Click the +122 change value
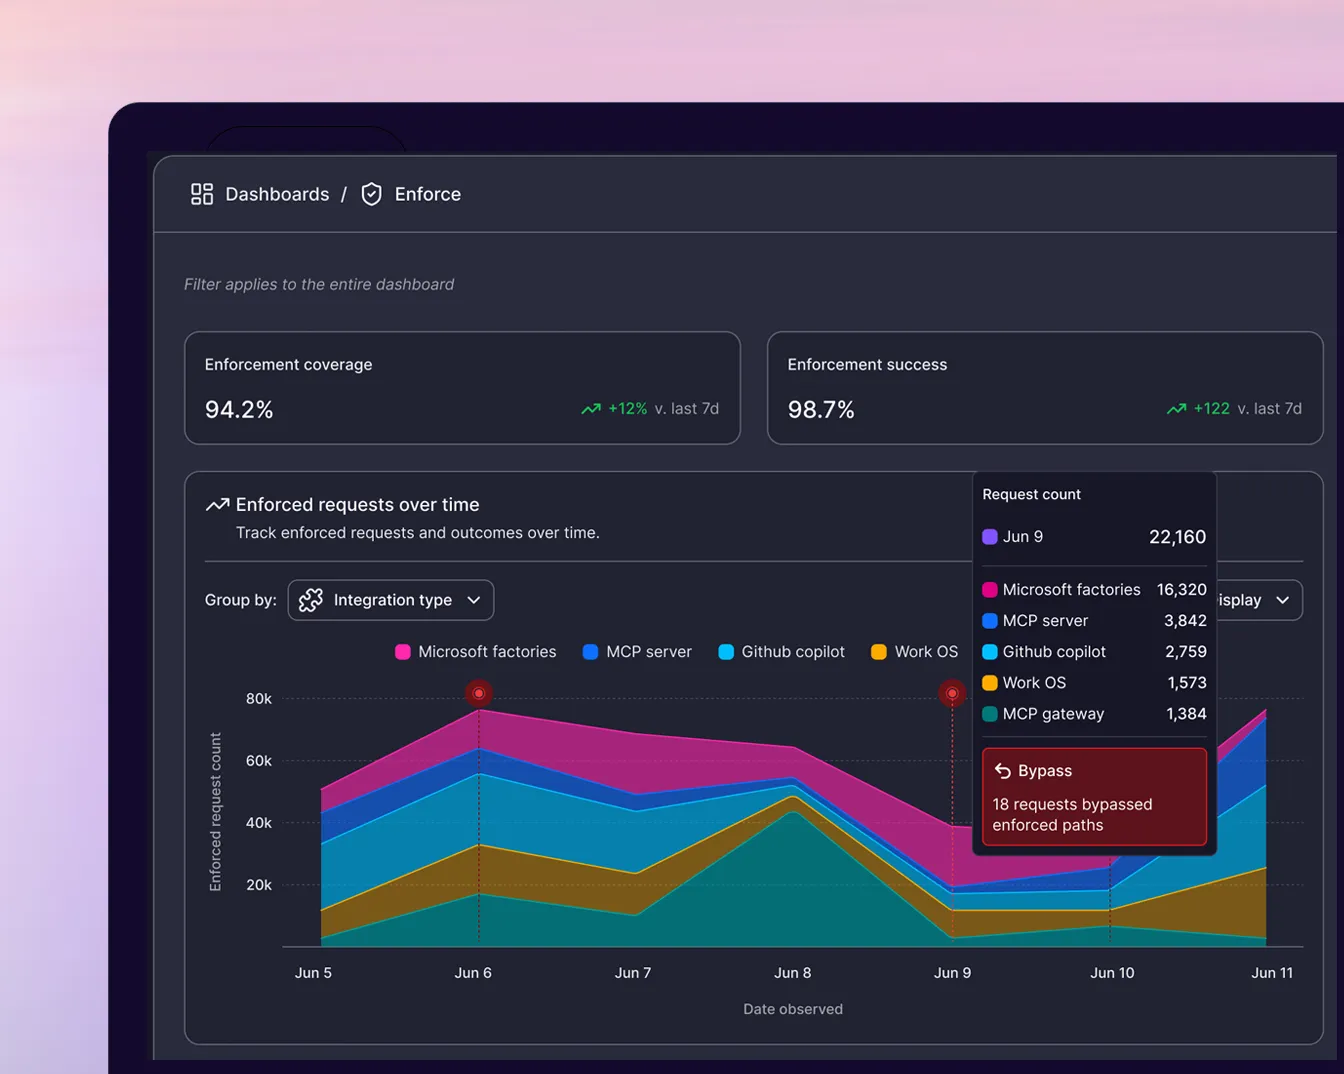The image size is (1344, 1074). [x=1211, y=409]
